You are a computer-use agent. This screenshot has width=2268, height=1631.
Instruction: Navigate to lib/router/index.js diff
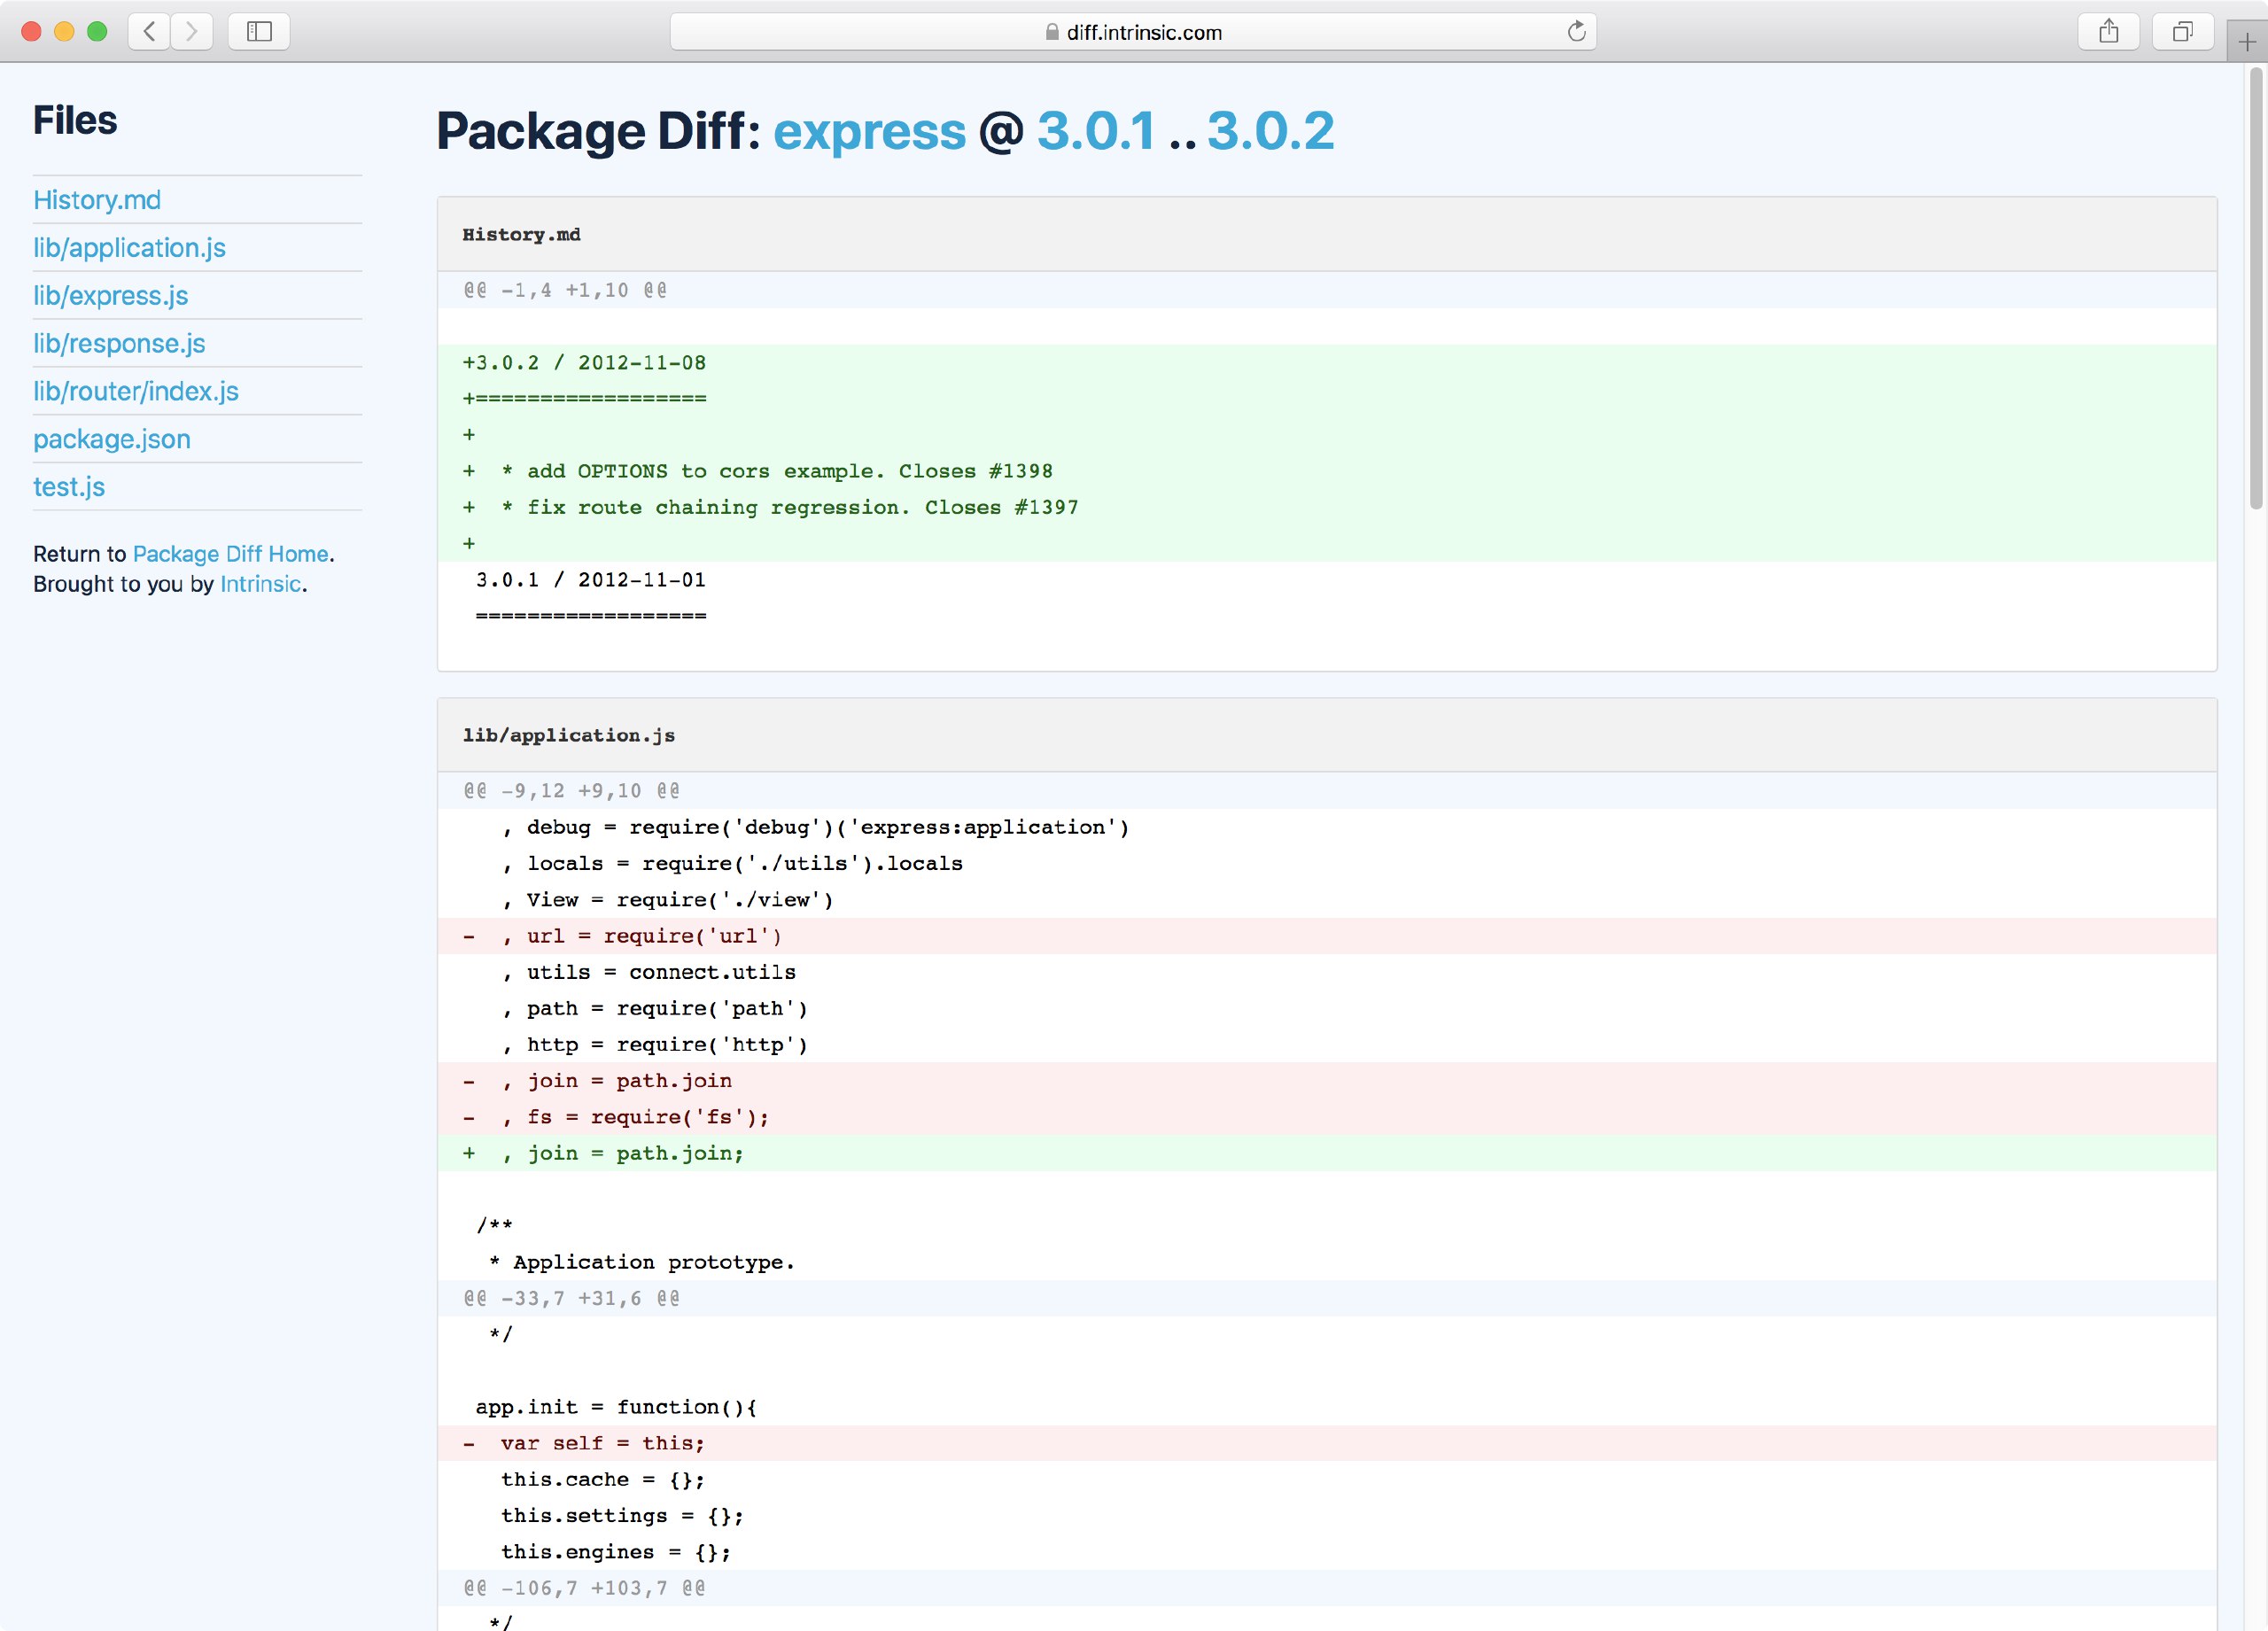click(x=136, y=392)
